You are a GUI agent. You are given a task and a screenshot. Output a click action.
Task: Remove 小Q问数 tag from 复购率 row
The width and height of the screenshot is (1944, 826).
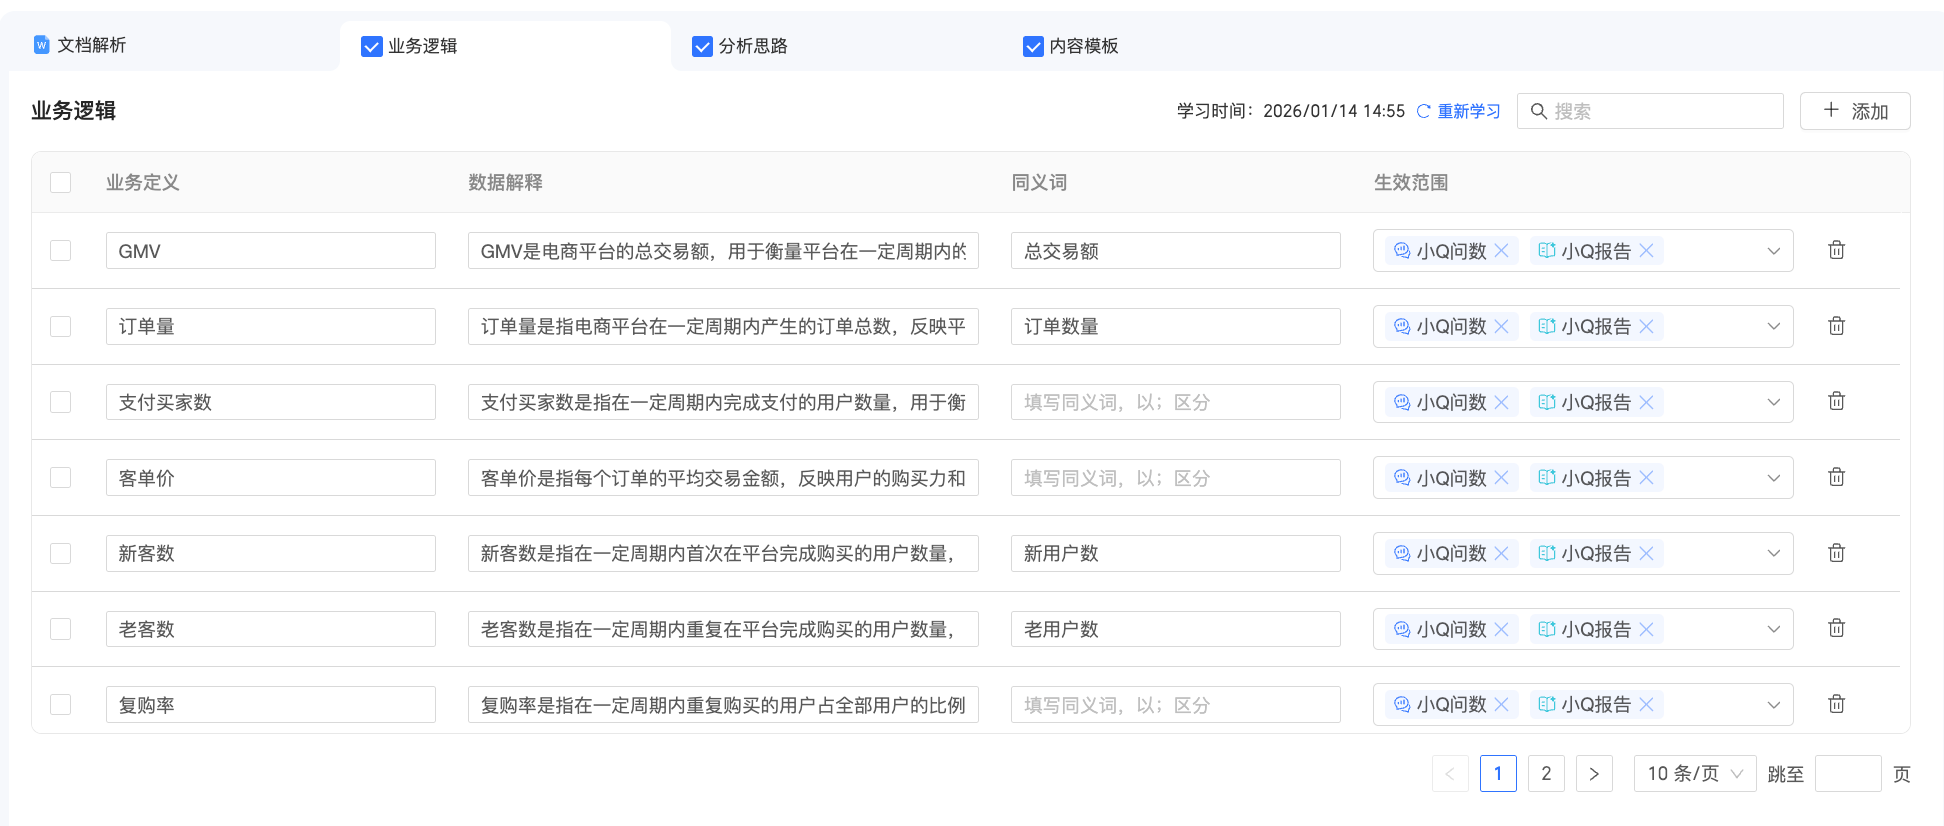(x=1501, y=704)
